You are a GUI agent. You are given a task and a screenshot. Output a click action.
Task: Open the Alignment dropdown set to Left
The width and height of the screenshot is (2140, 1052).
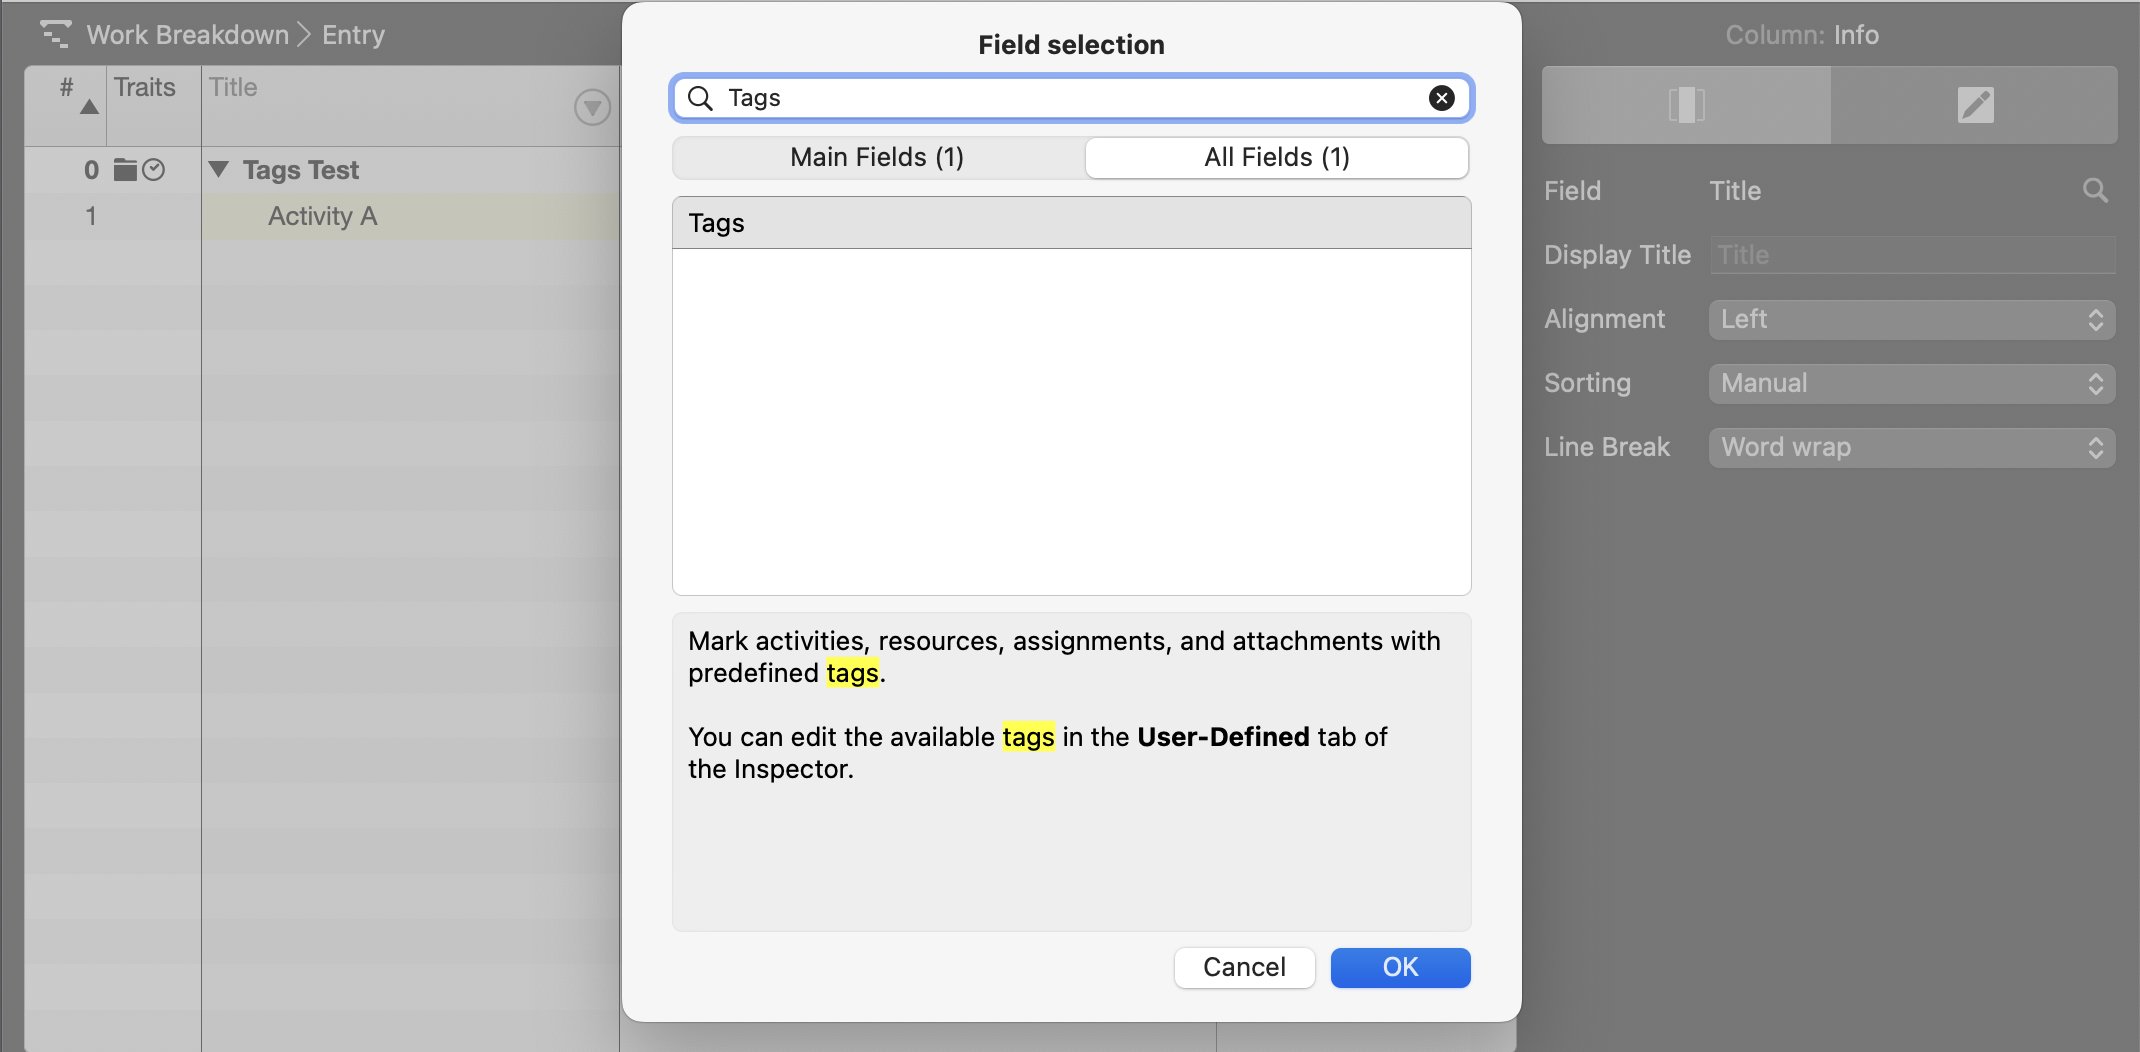click(1910, 319)
